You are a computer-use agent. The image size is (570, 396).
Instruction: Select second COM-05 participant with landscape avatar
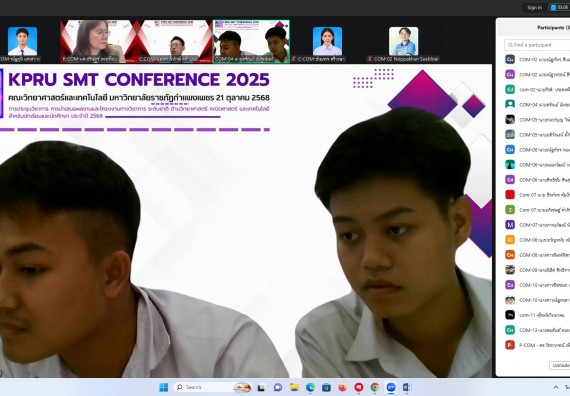[x=537, y=135]
